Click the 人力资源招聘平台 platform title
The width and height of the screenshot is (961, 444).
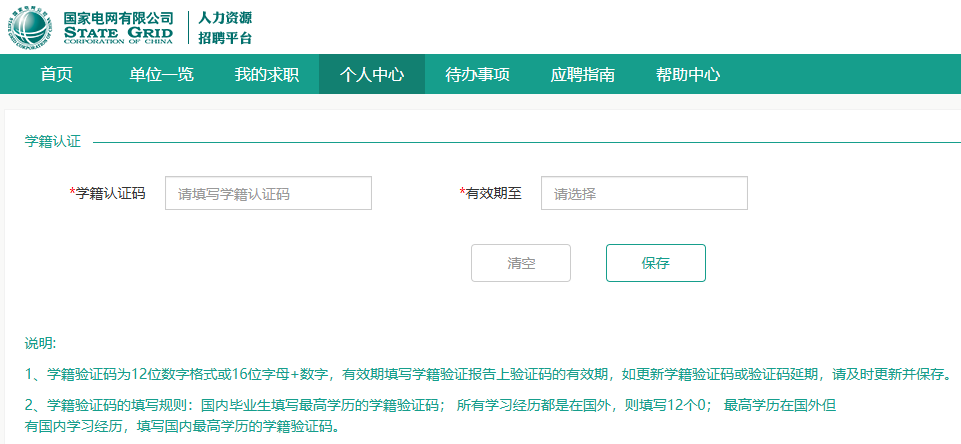click(225, 28)
